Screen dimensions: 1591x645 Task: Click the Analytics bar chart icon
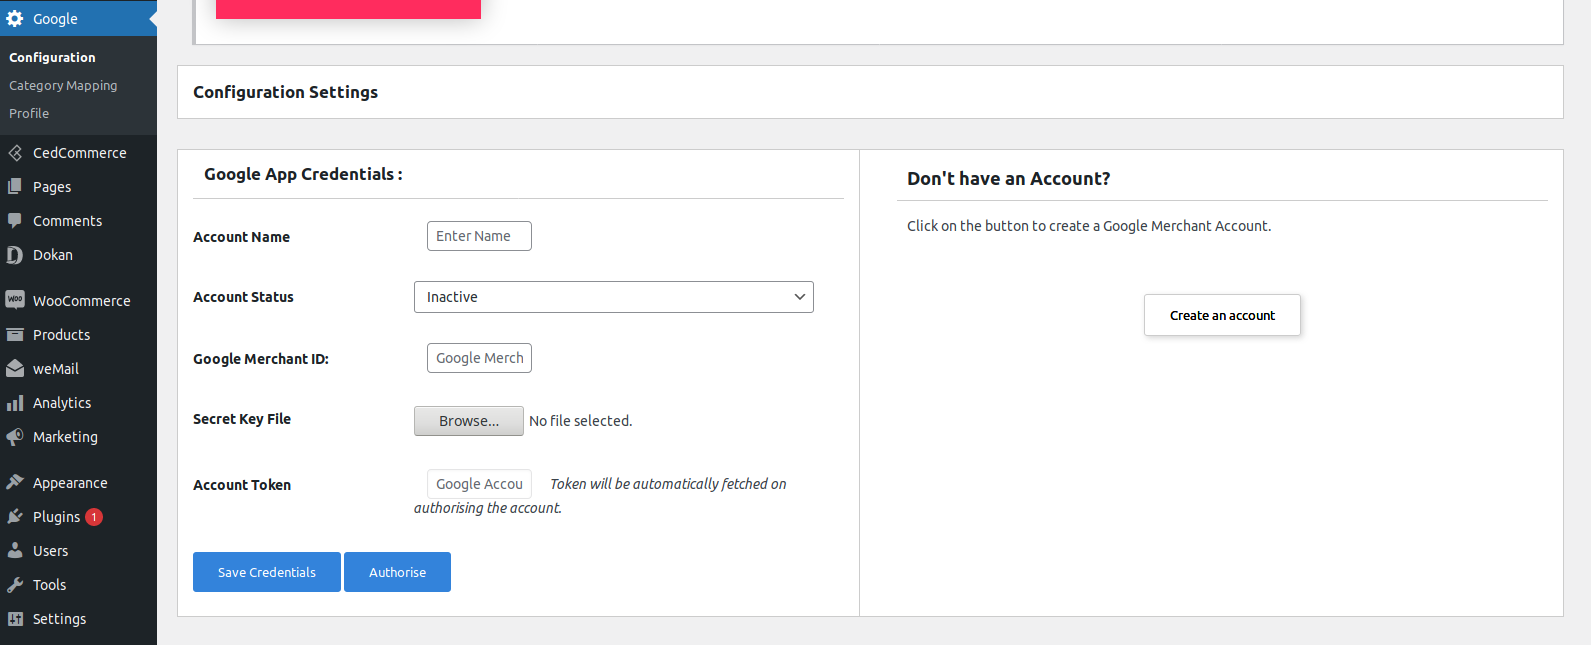[x=15, y=403]
